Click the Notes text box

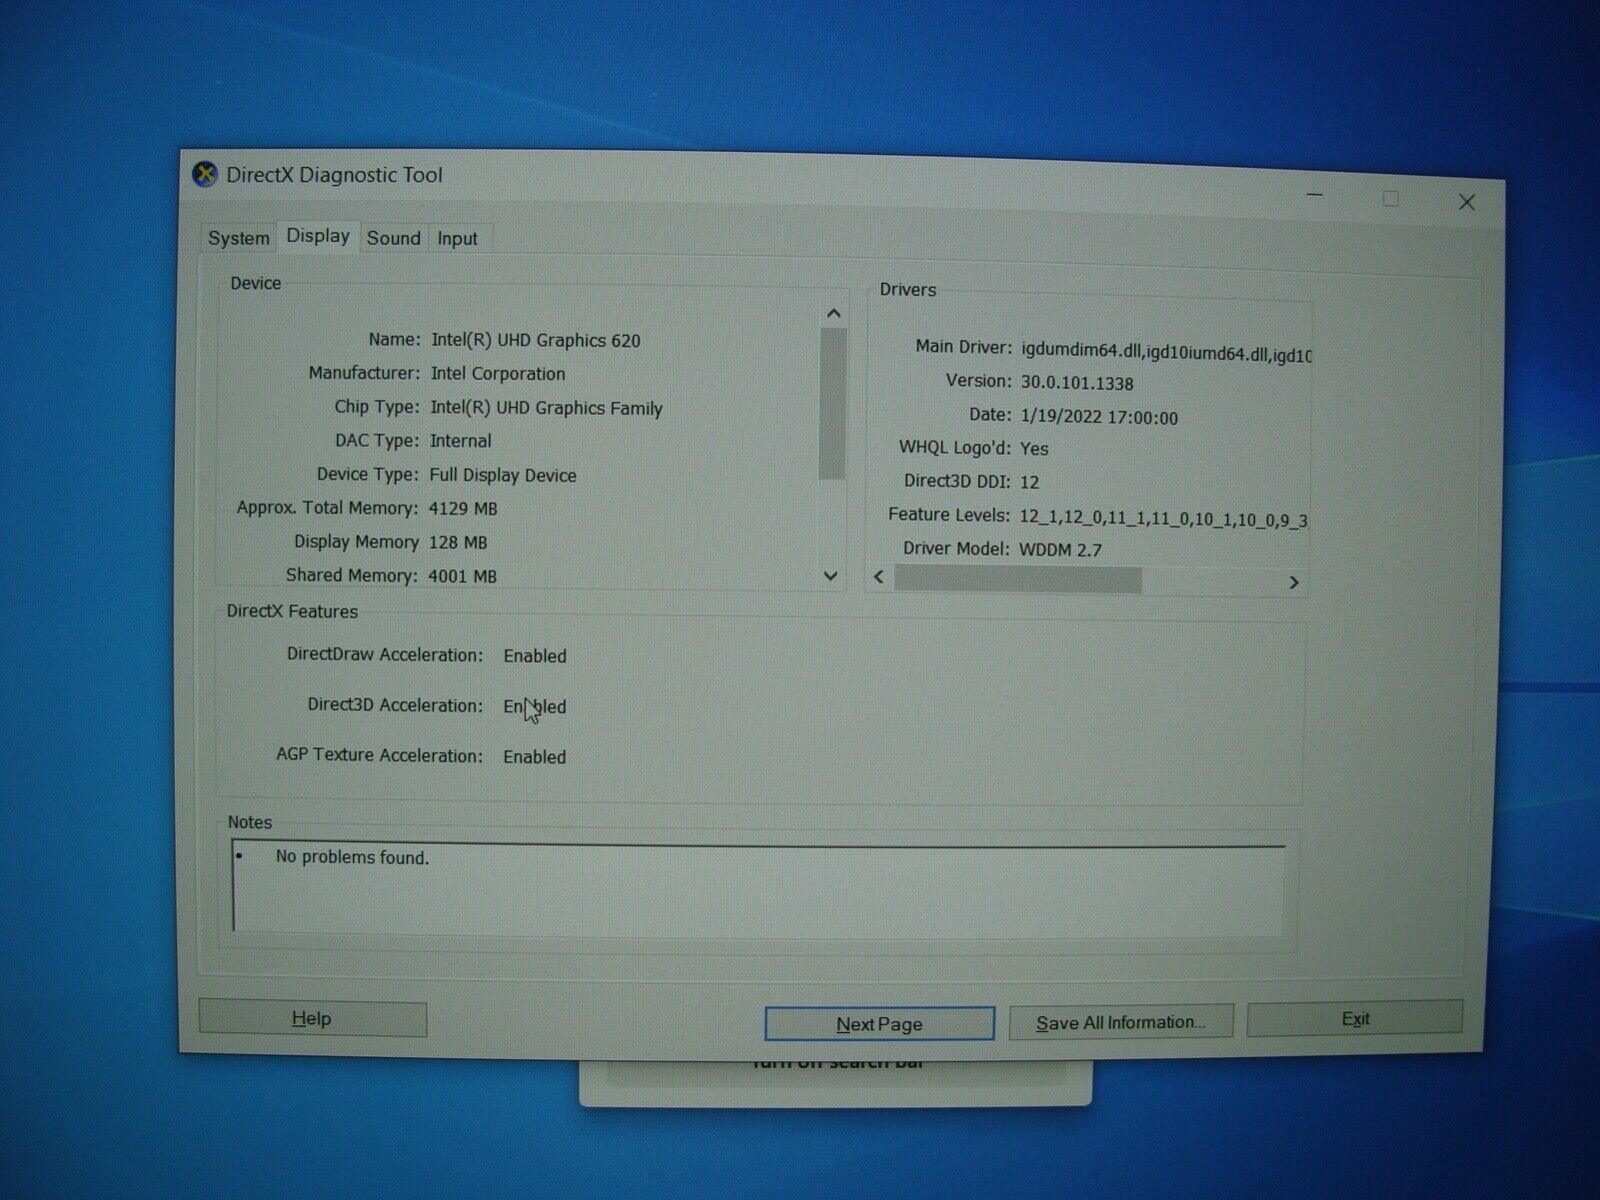pos(759,888)
